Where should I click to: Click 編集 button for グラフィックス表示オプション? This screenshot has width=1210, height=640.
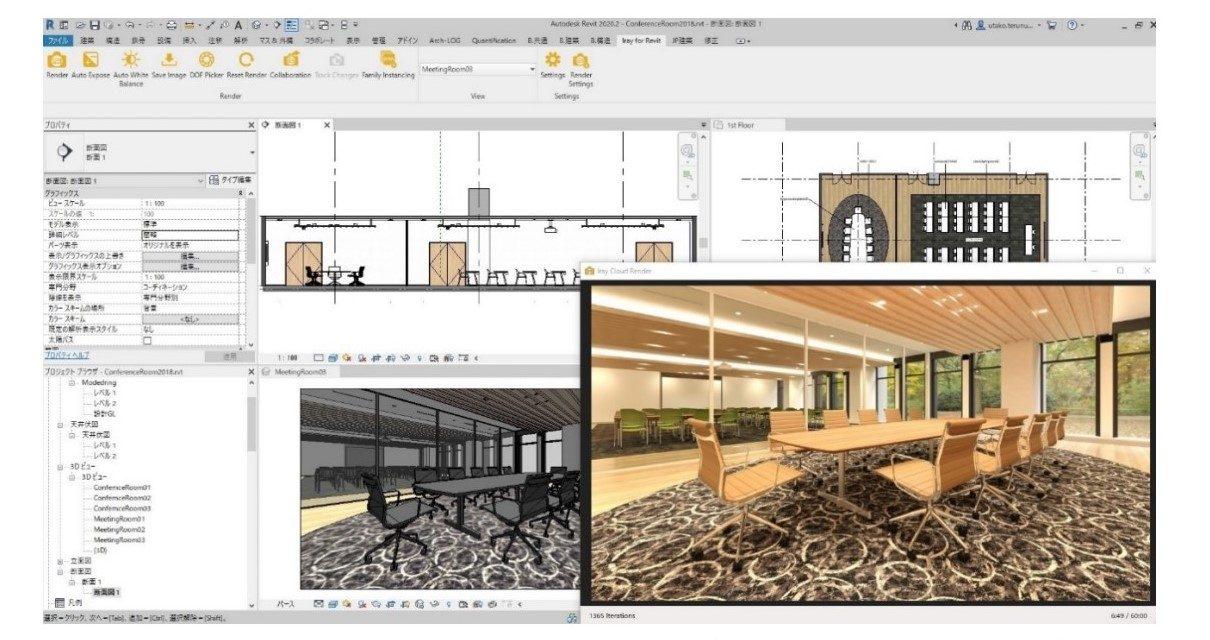[190, 266]
